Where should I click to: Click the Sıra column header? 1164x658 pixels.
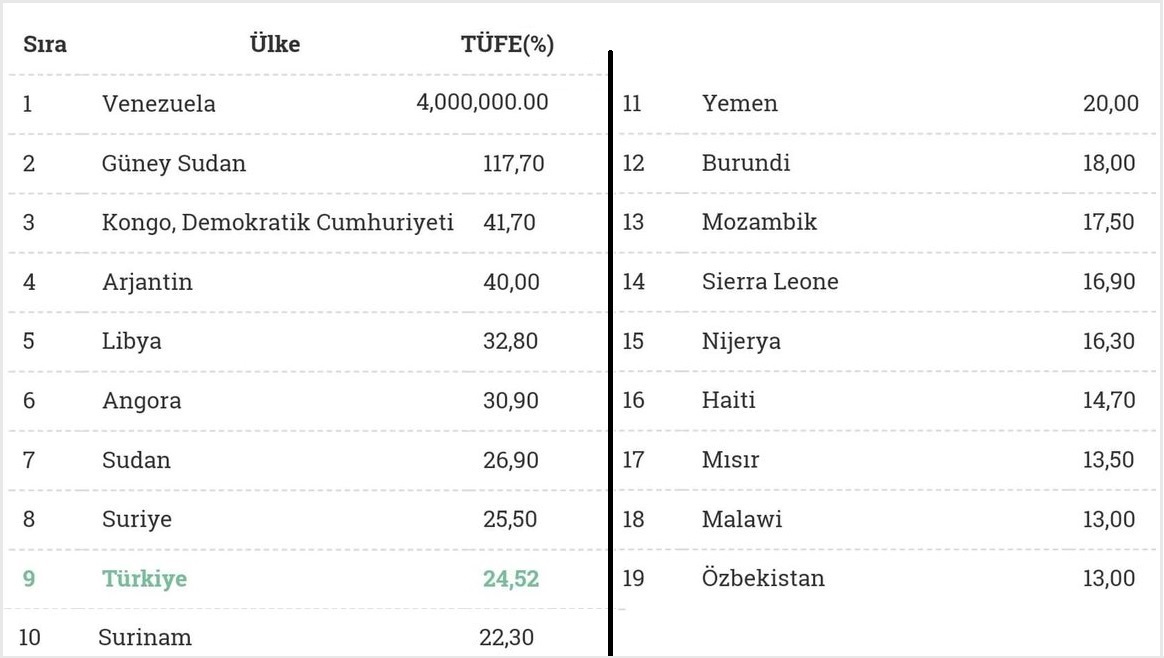(45, 45)
